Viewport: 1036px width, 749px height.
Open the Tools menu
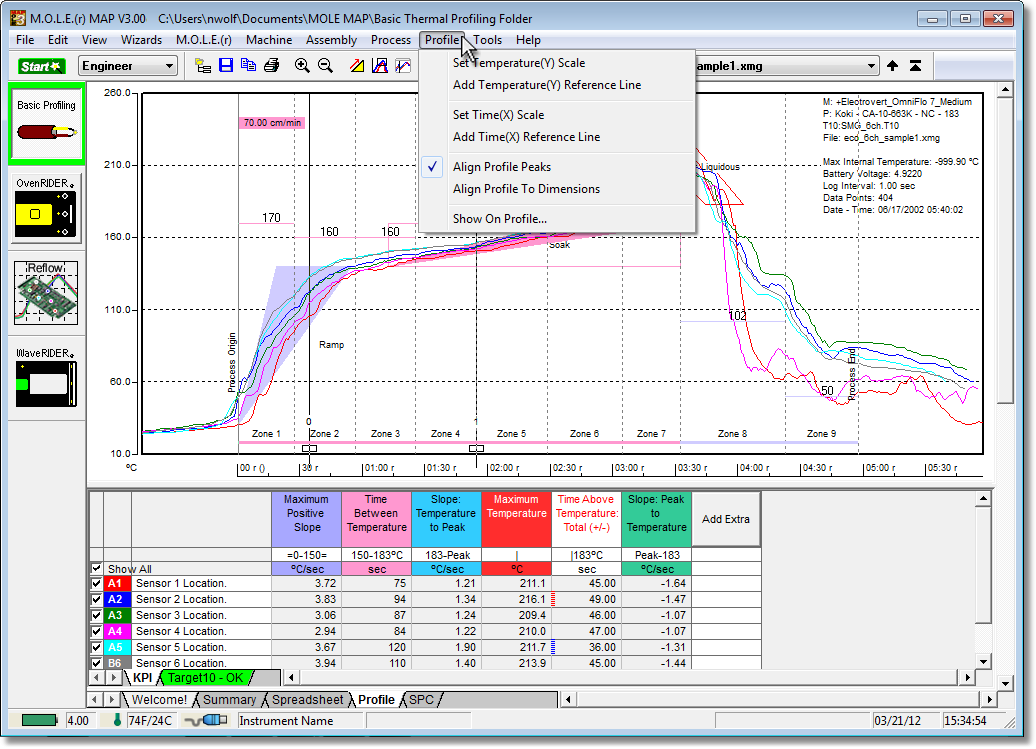coord(488,40)
